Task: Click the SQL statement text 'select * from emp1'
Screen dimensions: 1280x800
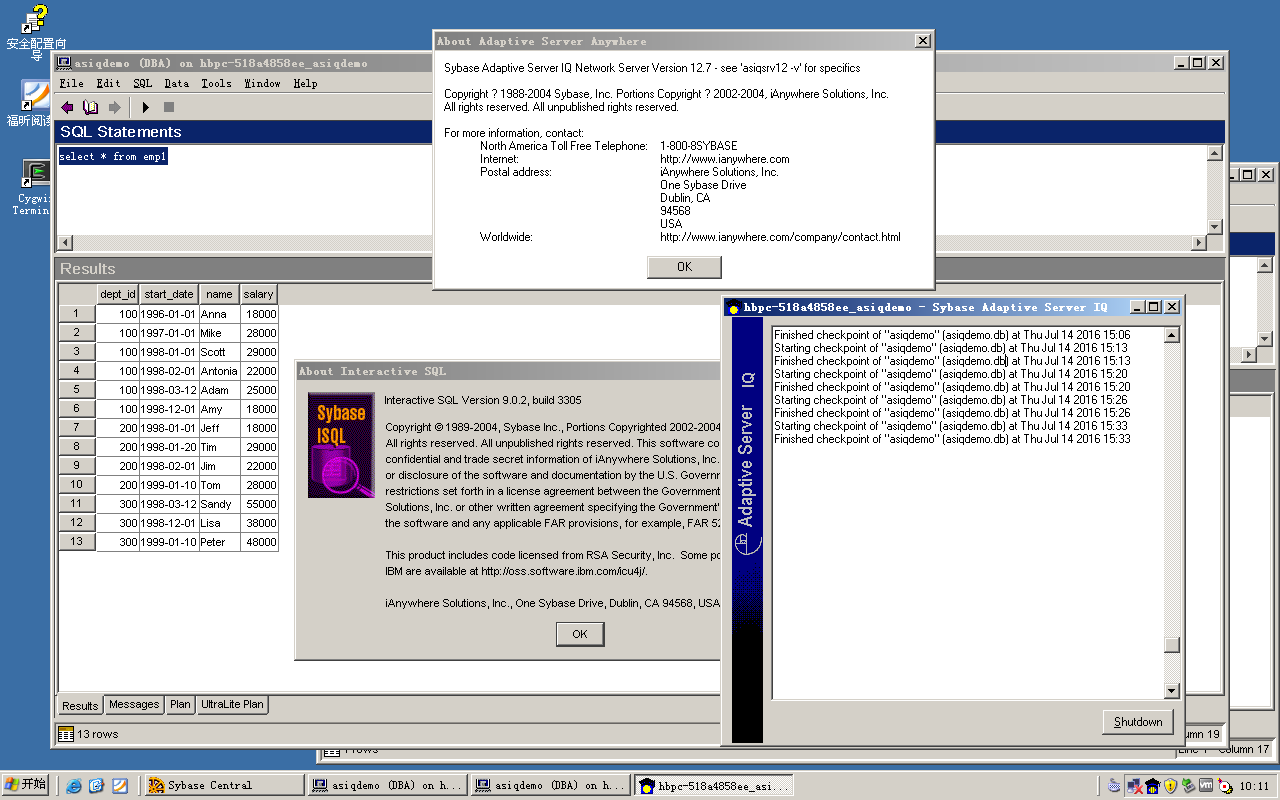Action: coord(113,157)
